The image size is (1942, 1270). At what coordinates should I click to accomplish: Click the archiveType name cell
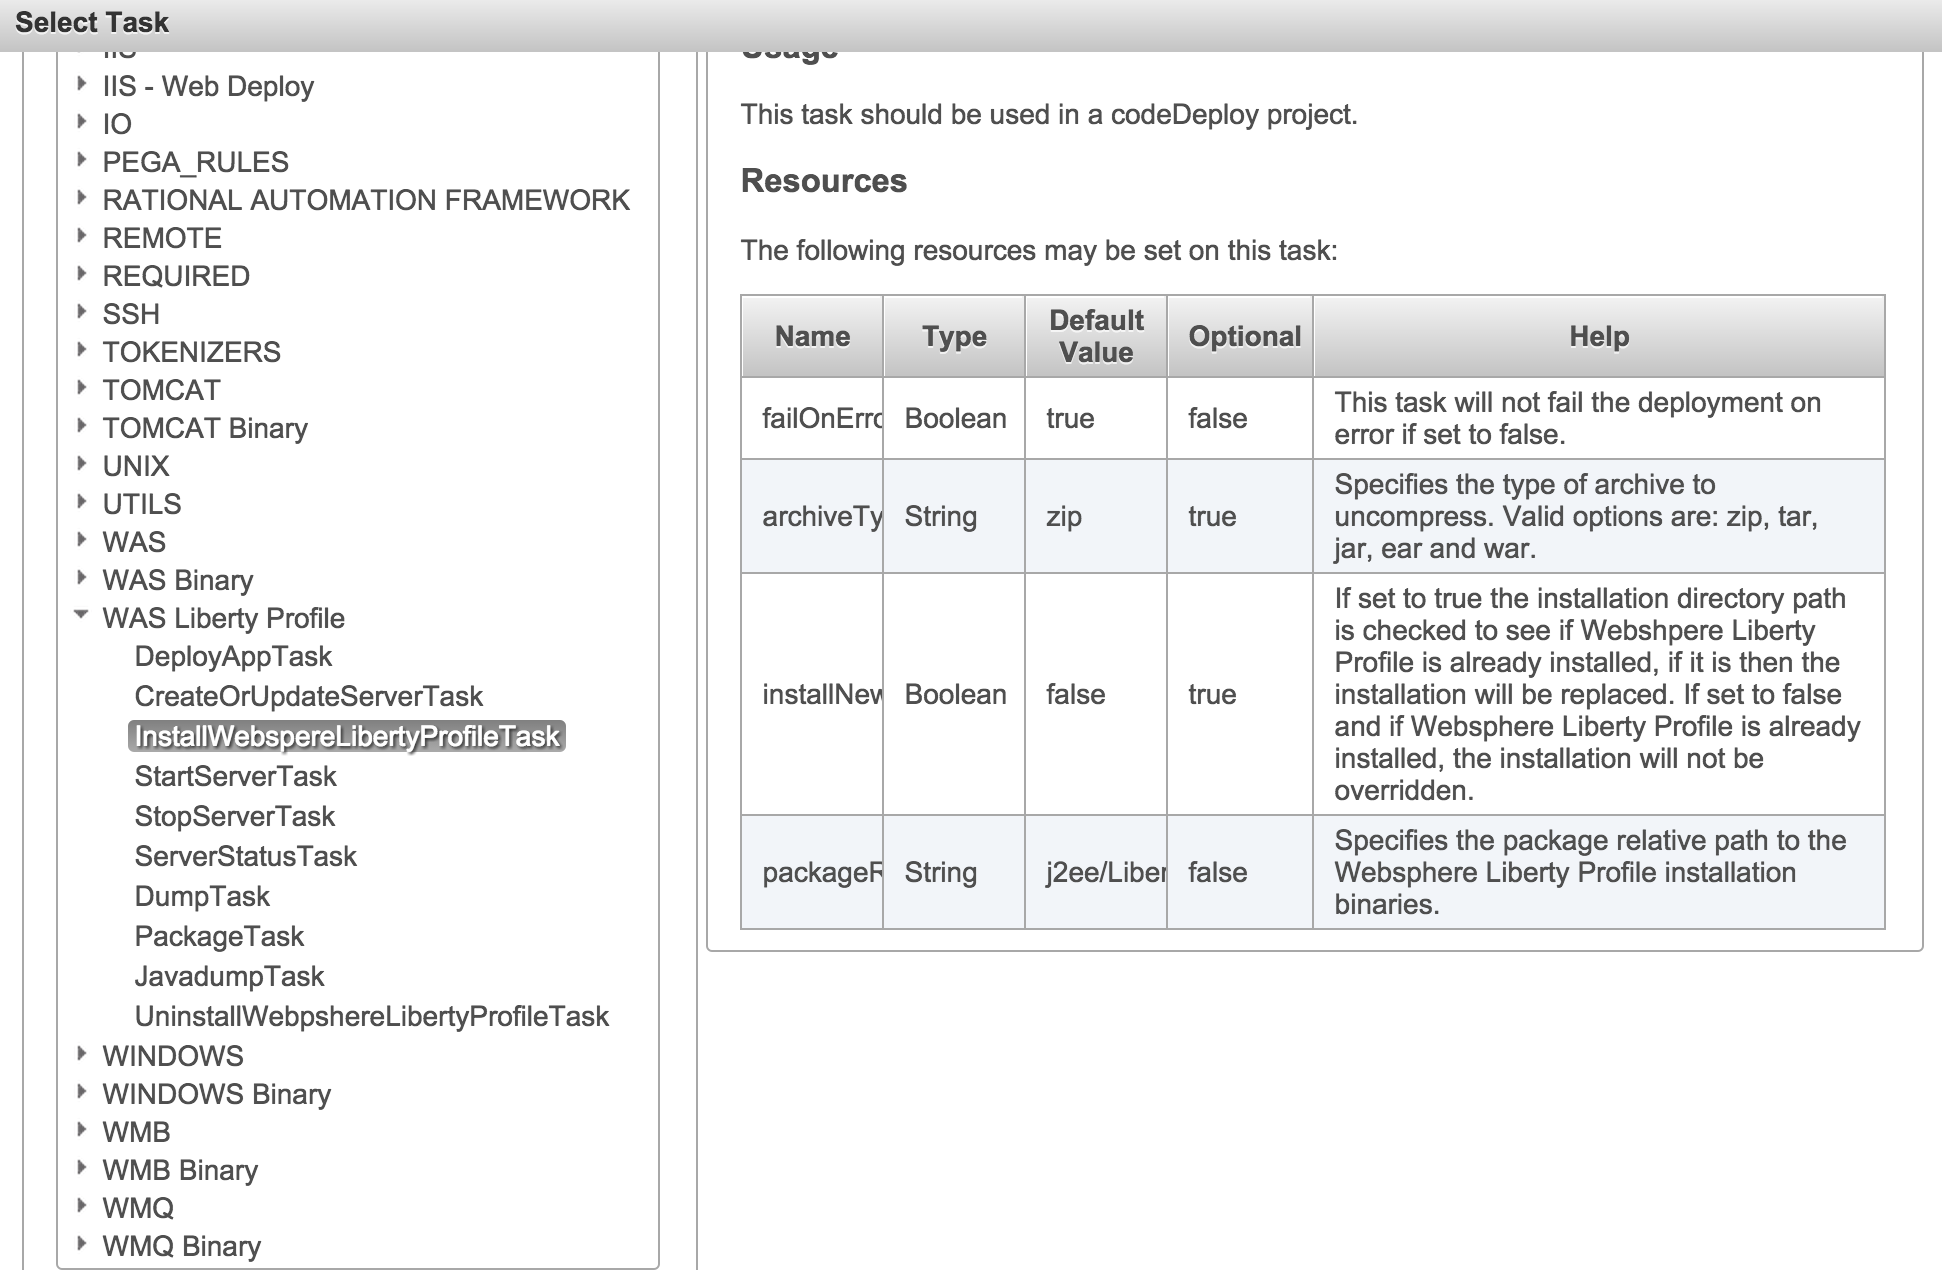812,516
